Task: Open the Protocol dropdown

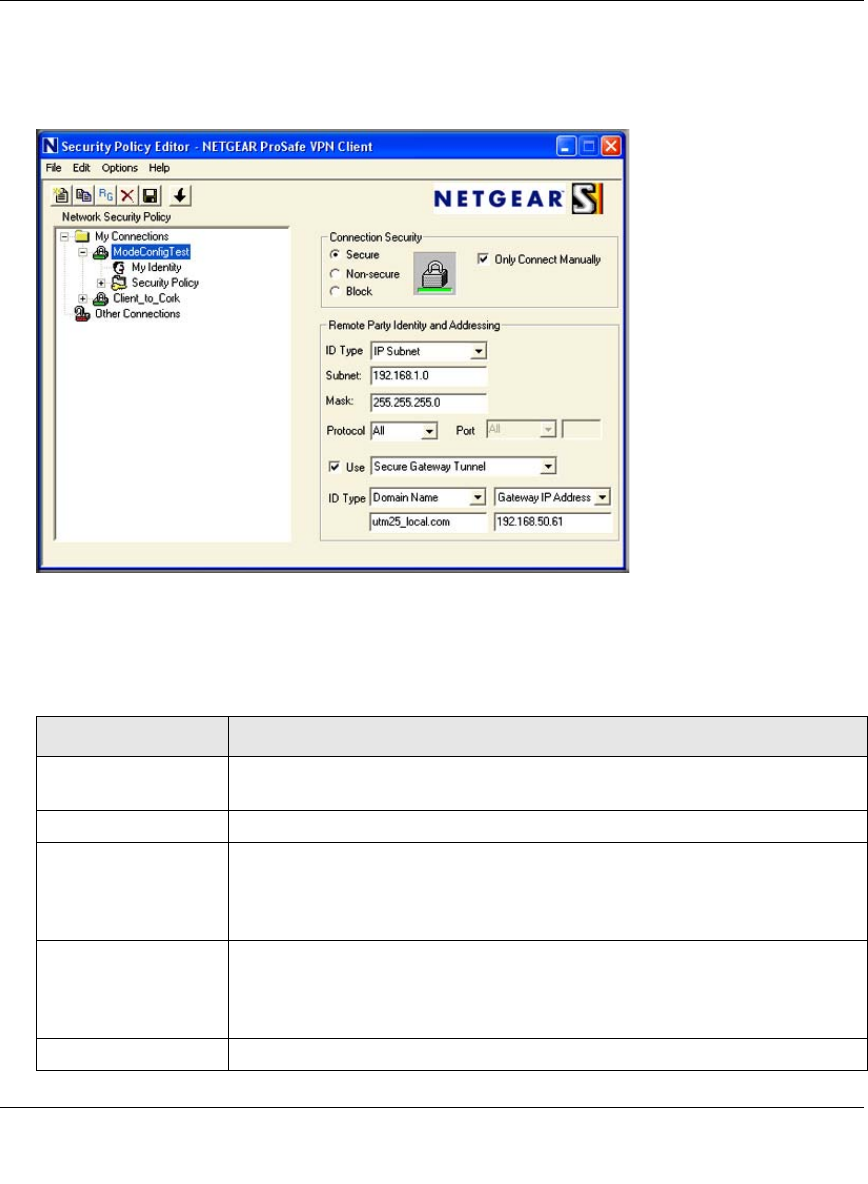Action: pos(429,431)
